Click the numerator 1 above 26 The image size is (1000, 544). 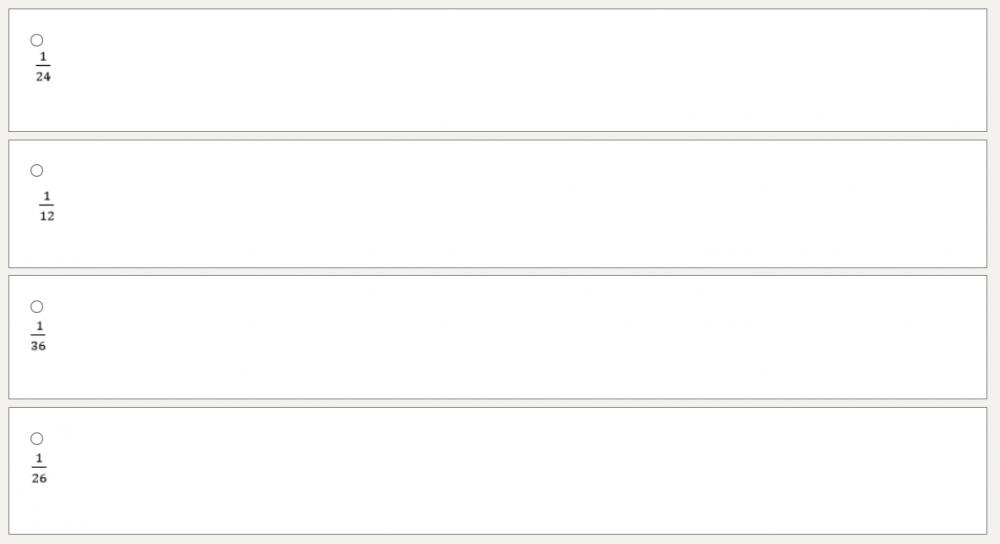(39, 458)
